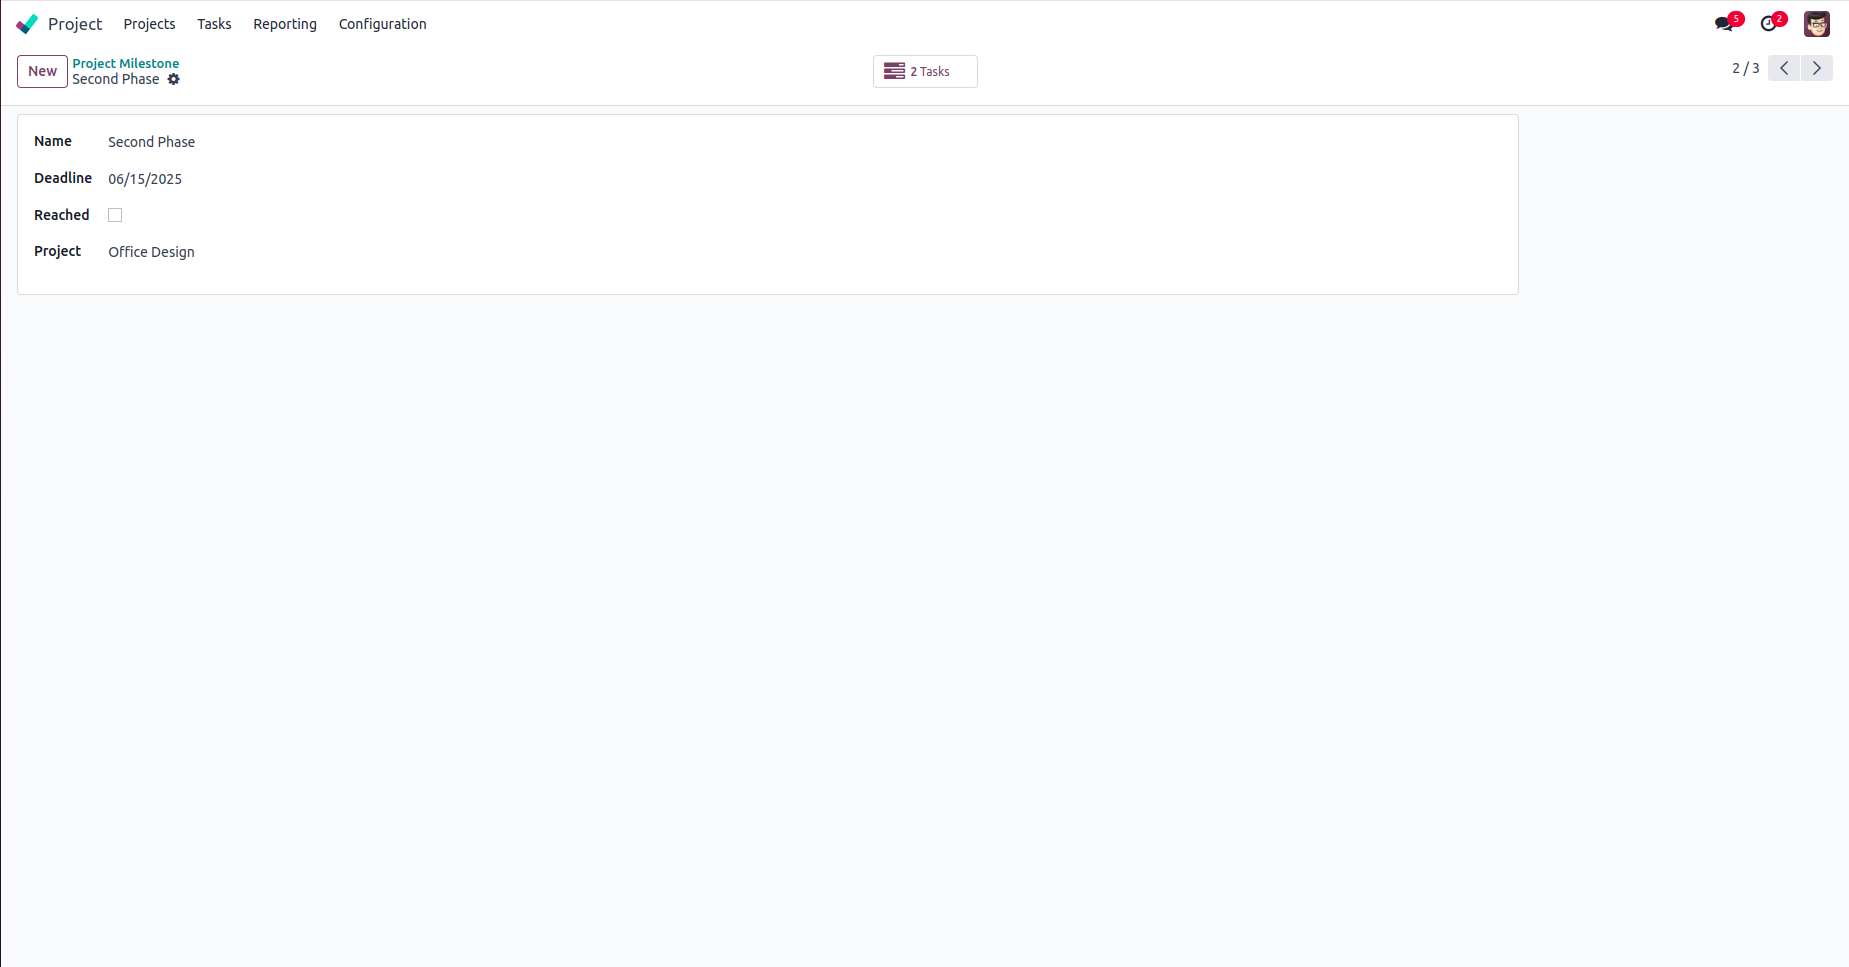The image size is (1849, 967).
Task: Open the milestone settings gear icon
Action: [x=174, y=79]
